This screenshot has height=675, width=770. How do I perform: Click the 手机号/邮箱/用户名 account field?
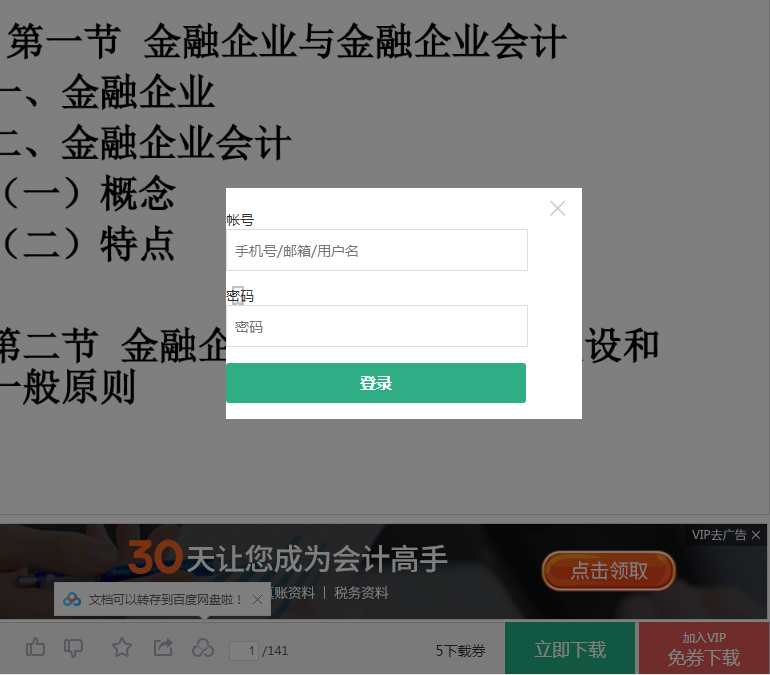point(377,250)
